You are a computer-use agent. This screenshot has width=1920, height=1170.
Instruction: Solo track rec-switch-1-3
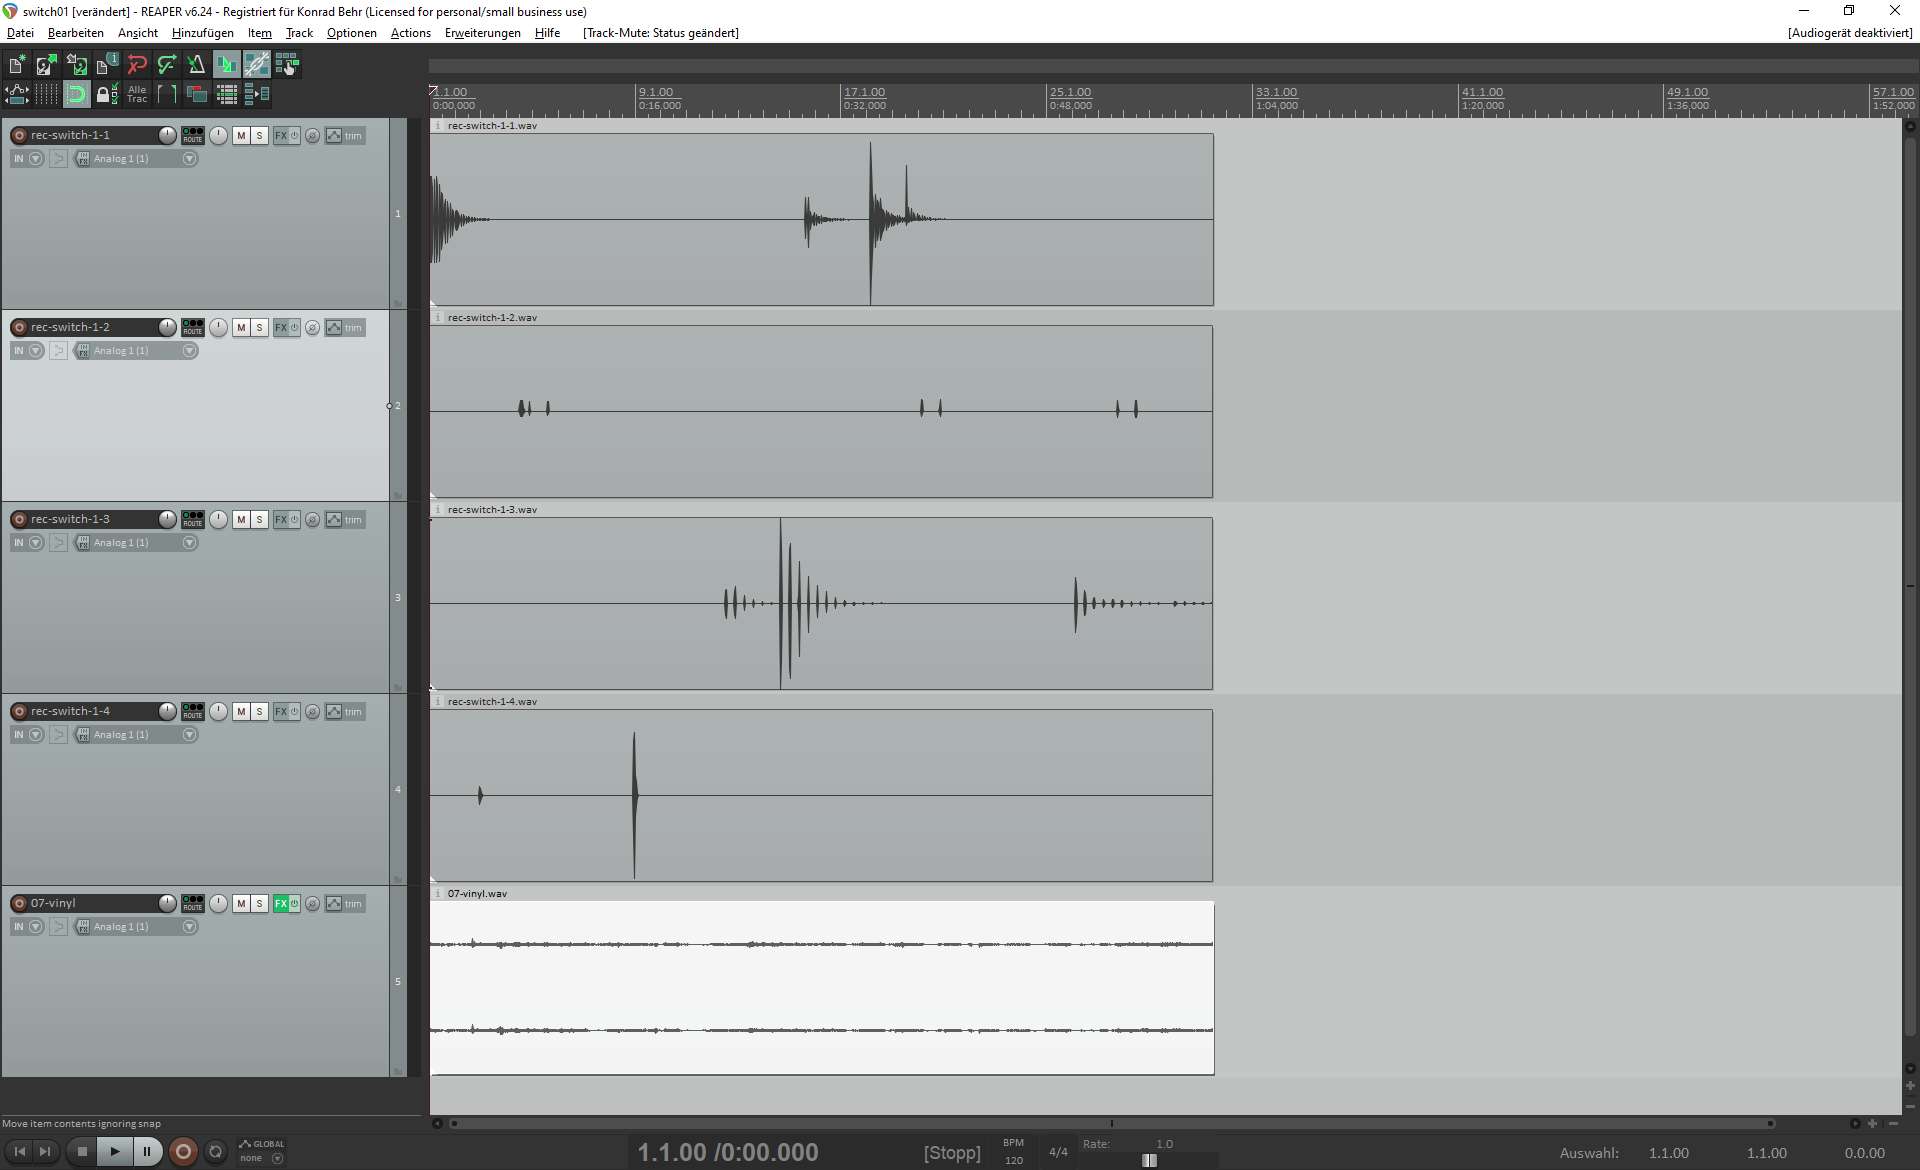click(260, 520)
